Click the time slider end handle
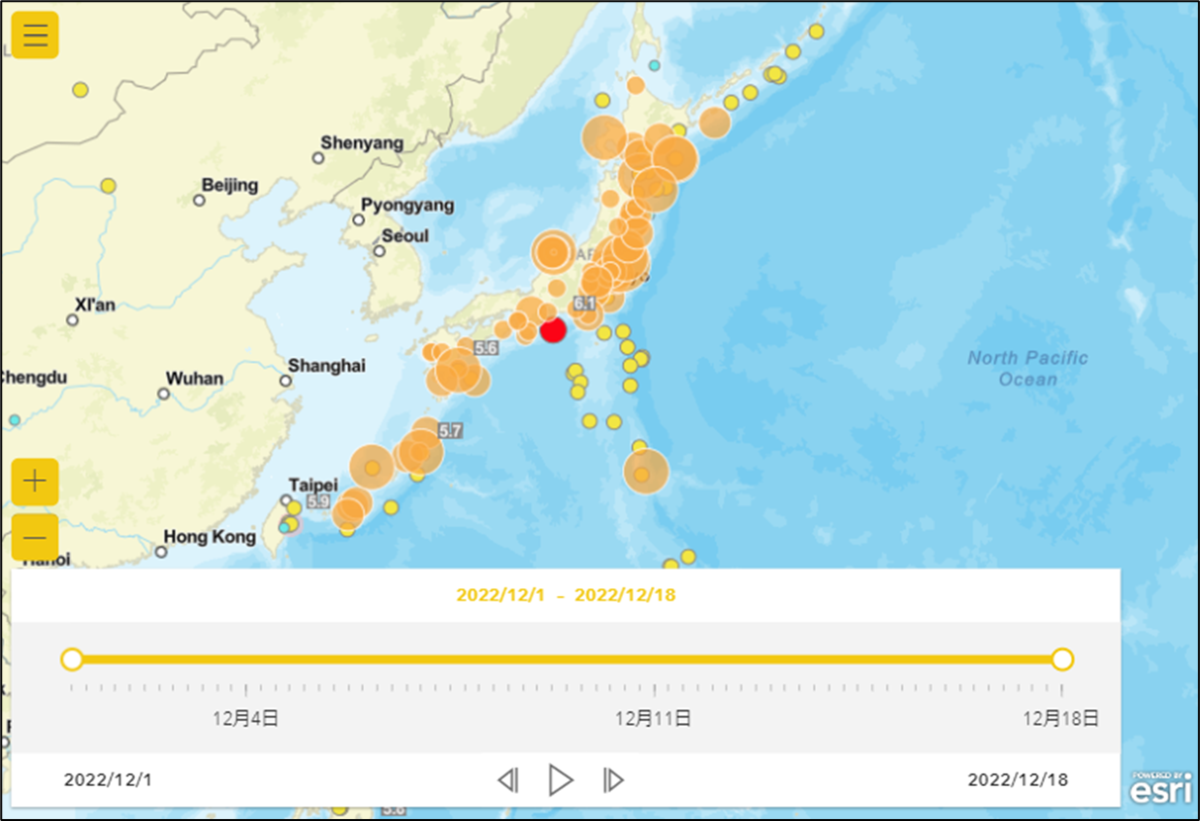The image size is (1200, 821). point(1062,660)
